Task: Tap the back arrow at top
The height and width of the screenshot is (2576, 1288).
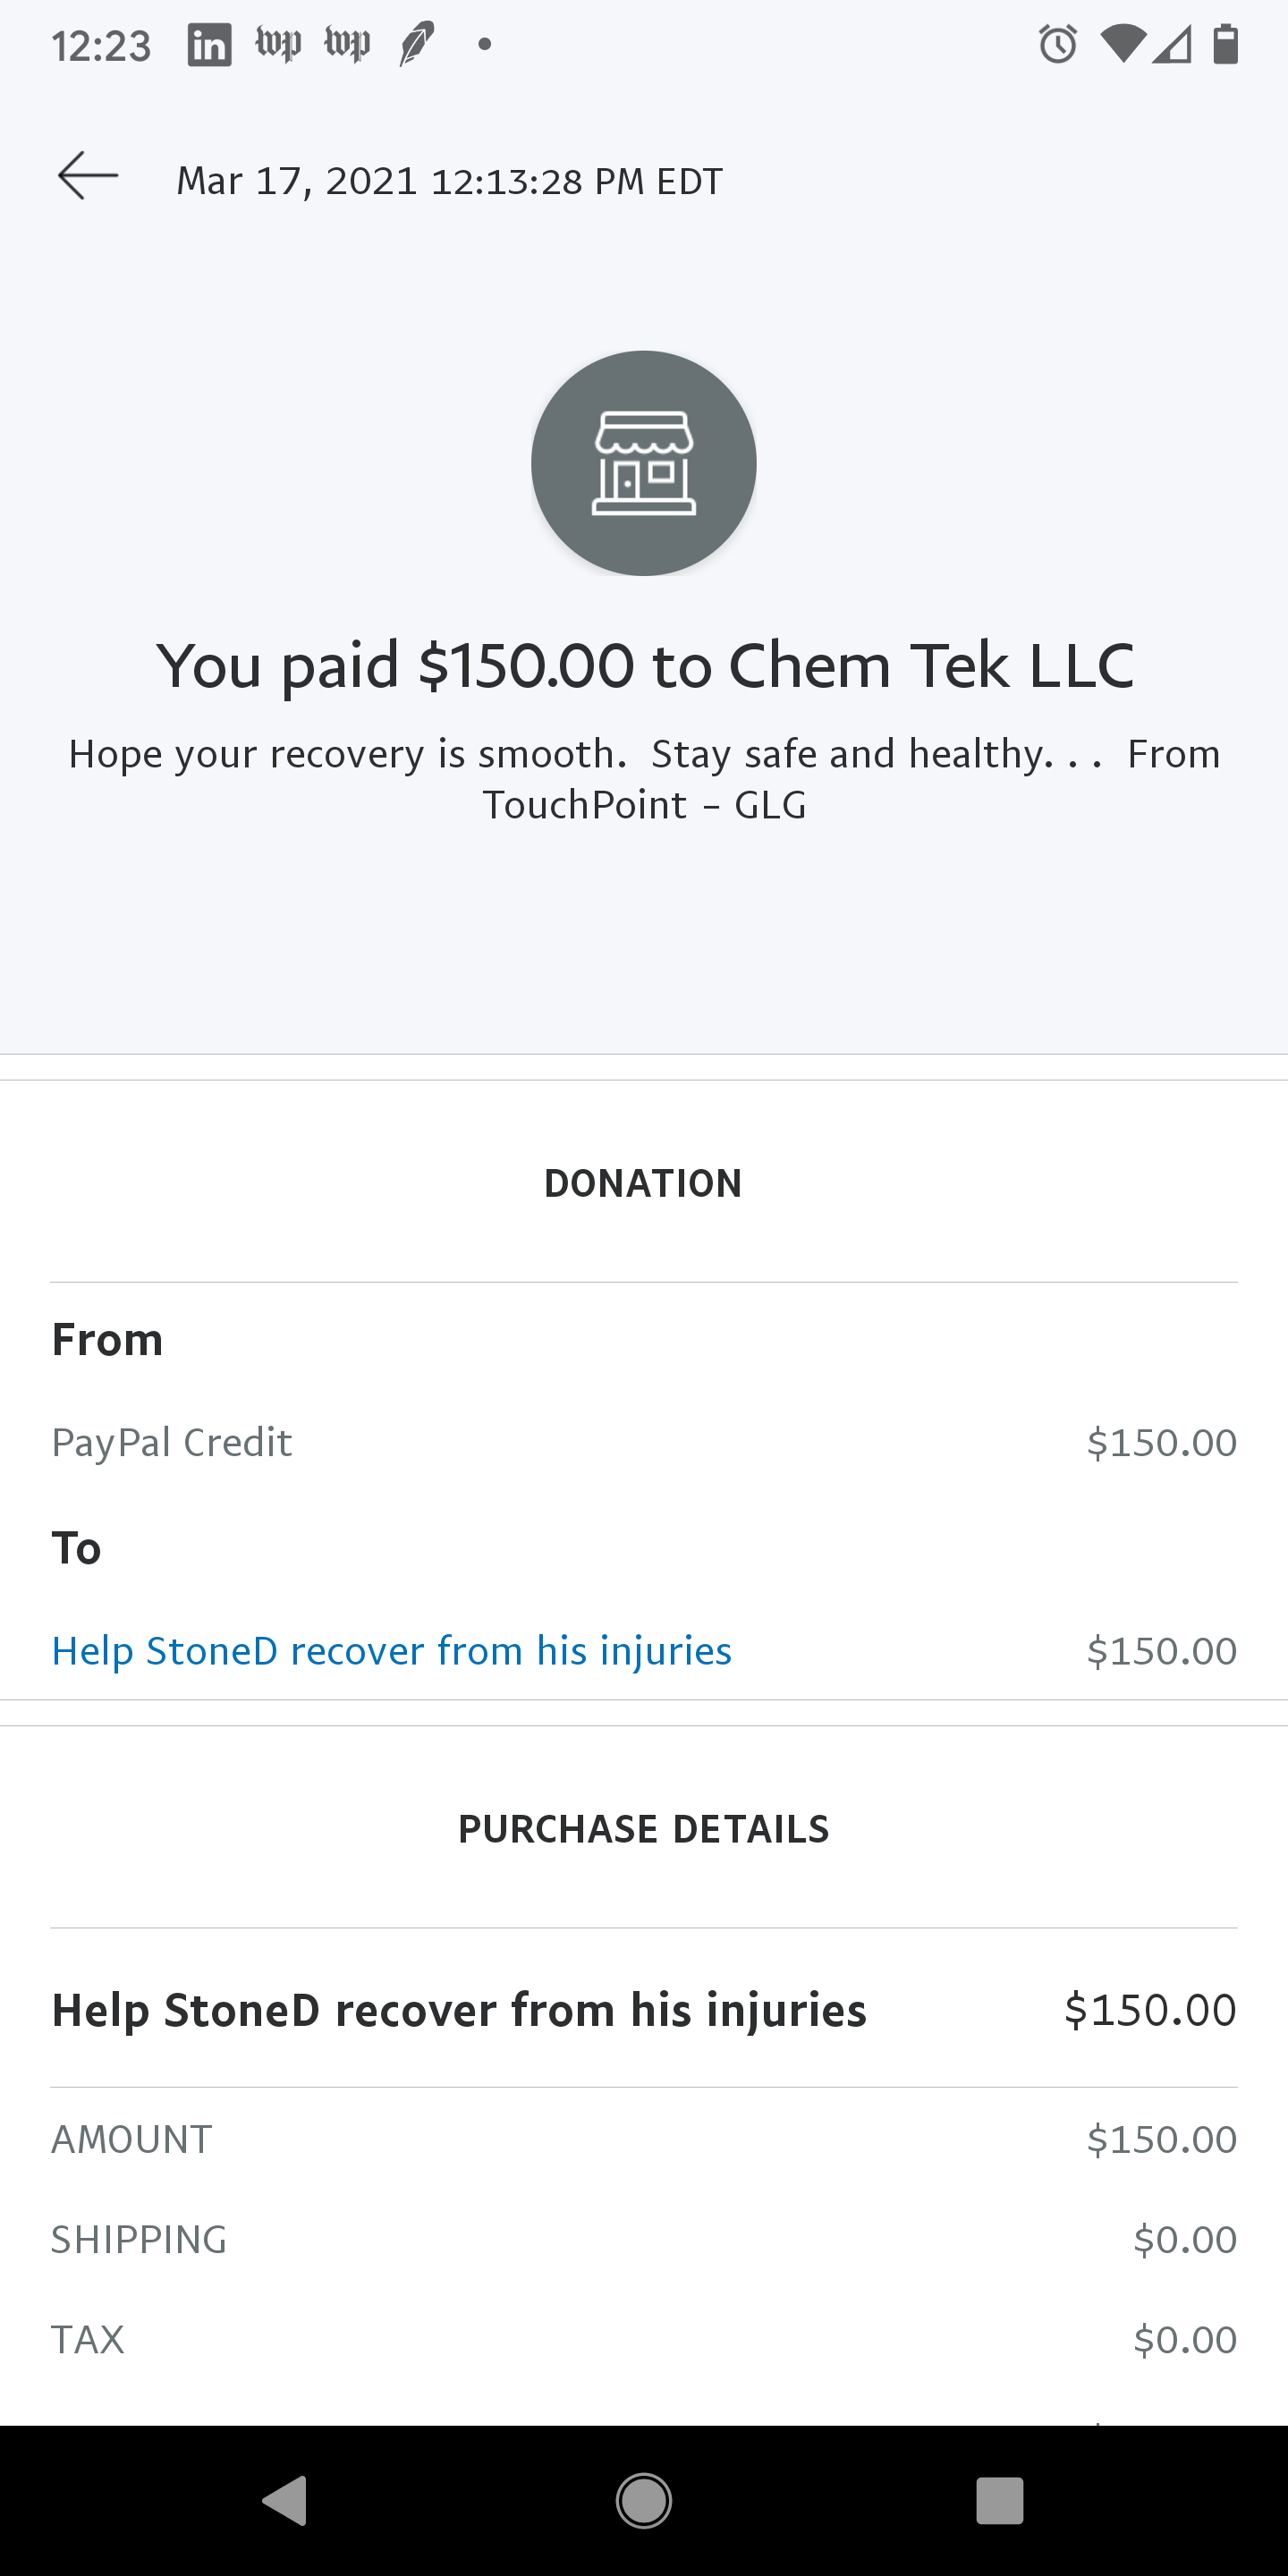Action: [x=88, y=177]
